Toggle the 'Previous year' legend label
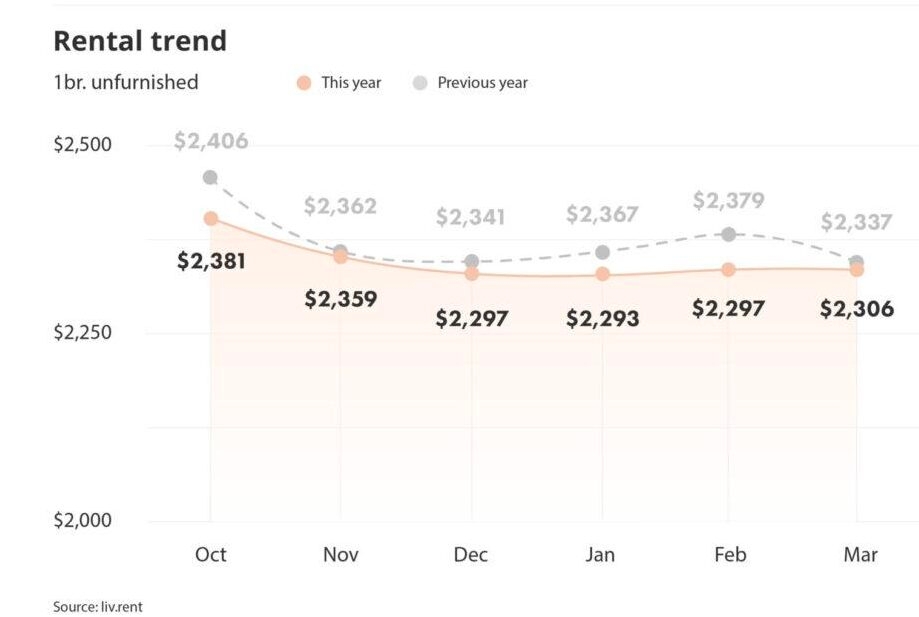919x617 pixels. coord(482,83)
